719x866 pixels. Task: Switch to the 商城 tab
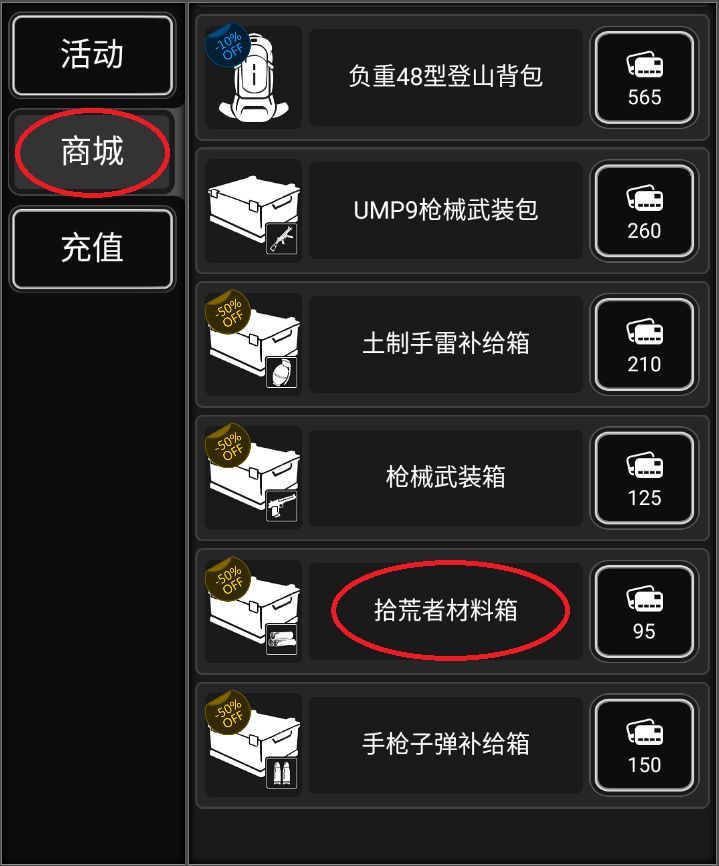pos(92,152)
